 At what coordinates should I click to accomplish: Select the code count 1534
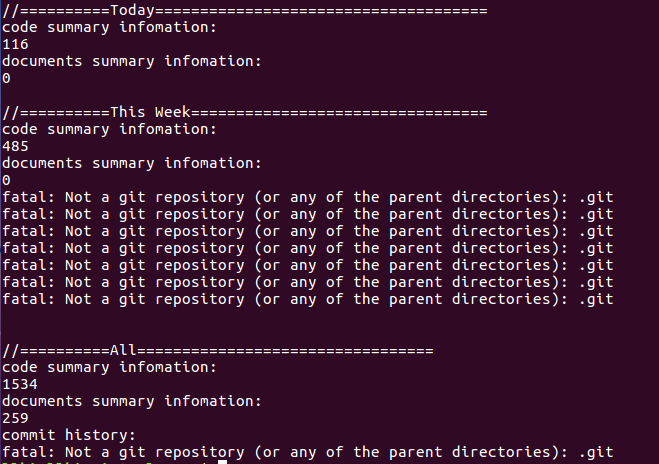click(19, 384)
